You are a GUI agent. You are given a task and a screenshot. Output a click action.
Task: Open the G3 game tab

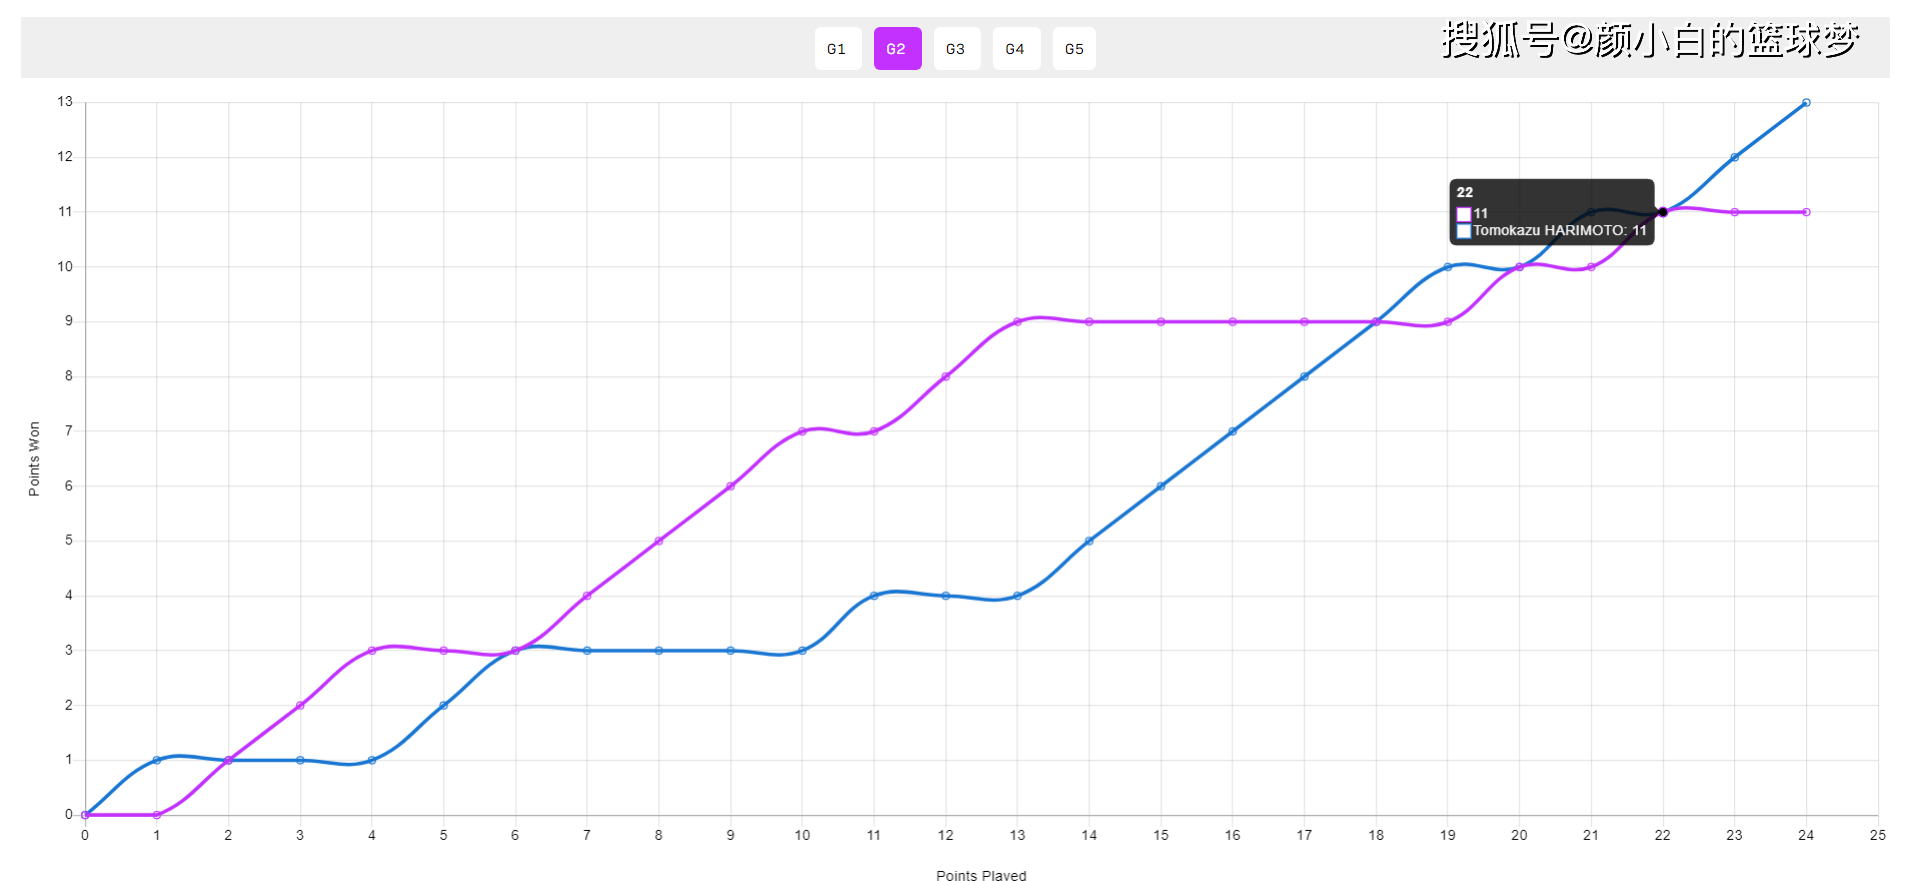pos(956,49)
